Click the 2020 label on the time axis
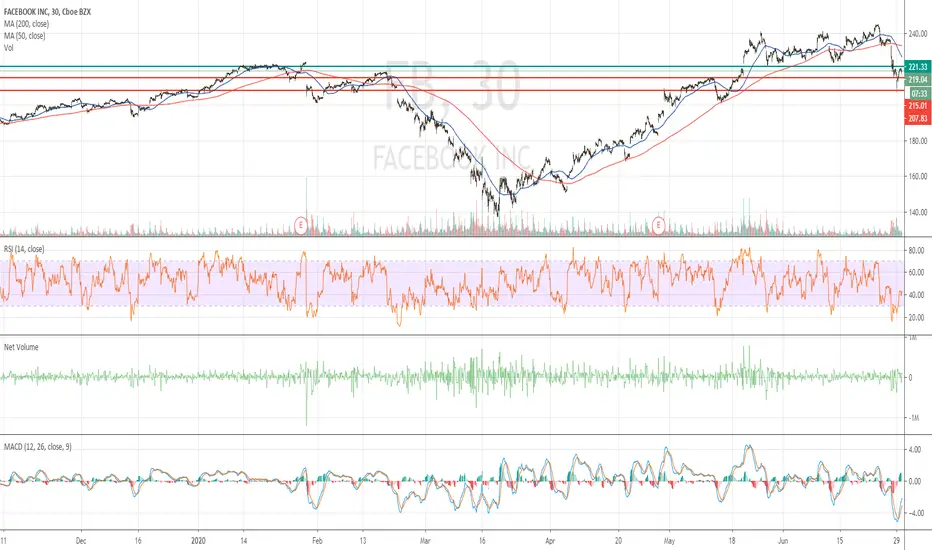Screen dimensions: 932x550 point(198,541)
